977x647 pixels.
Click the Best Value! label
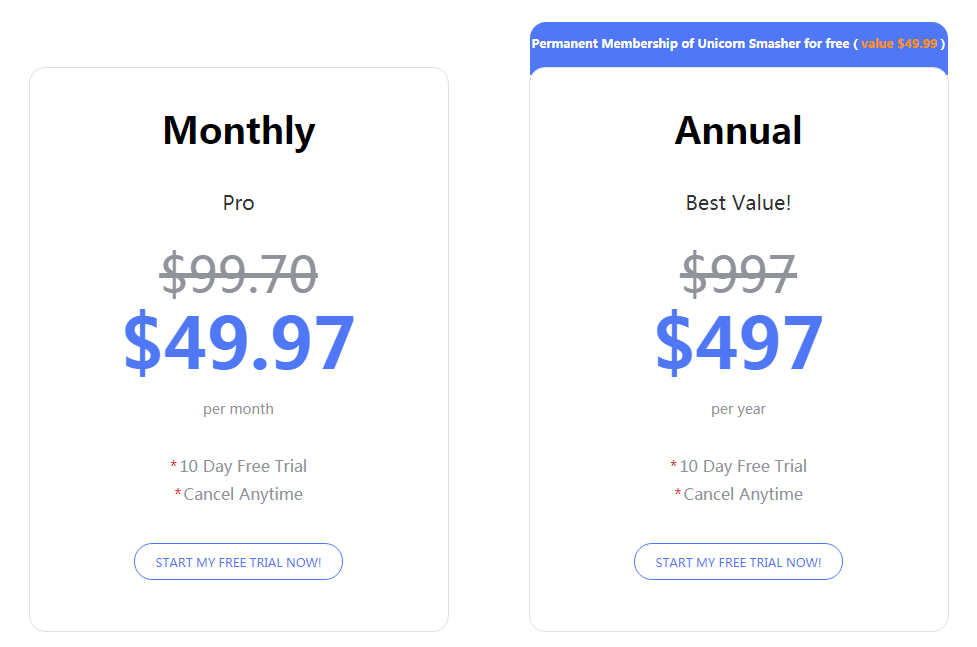click(x=738, y=203)
